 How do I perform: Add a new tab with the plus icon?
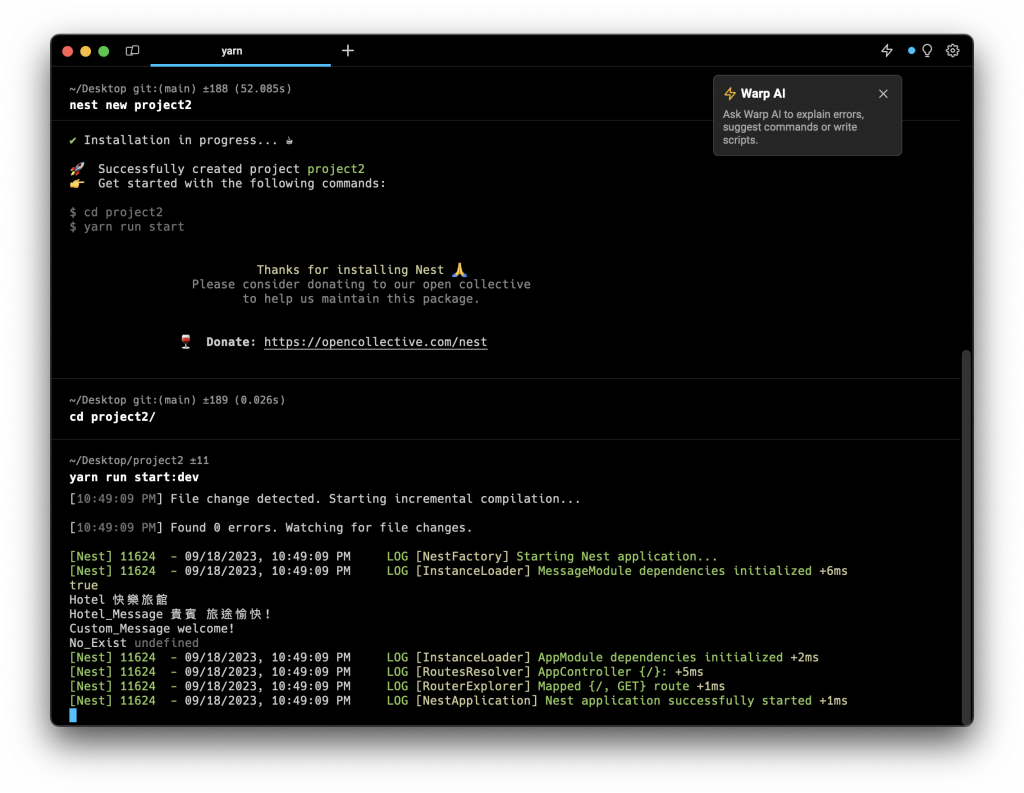point(347,50)
